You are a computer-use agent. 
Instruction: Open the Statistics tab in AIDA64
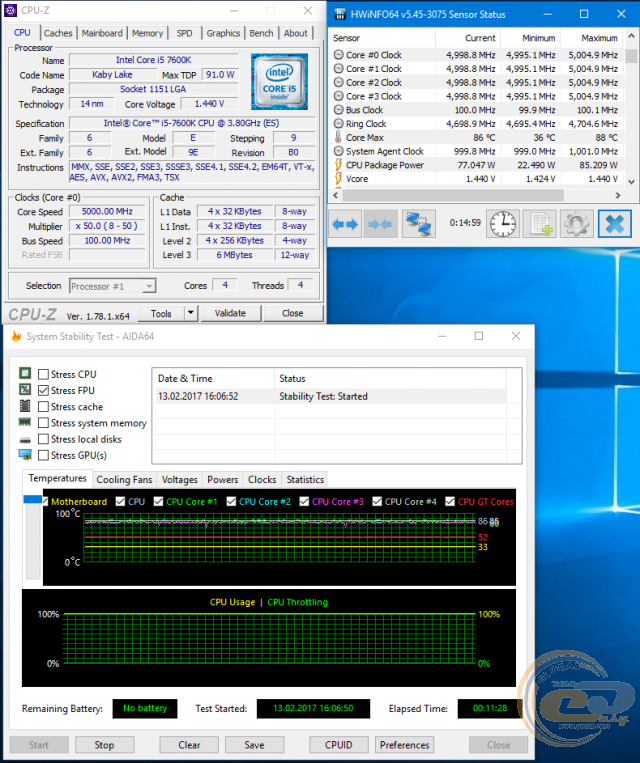[x=305, y=480]
